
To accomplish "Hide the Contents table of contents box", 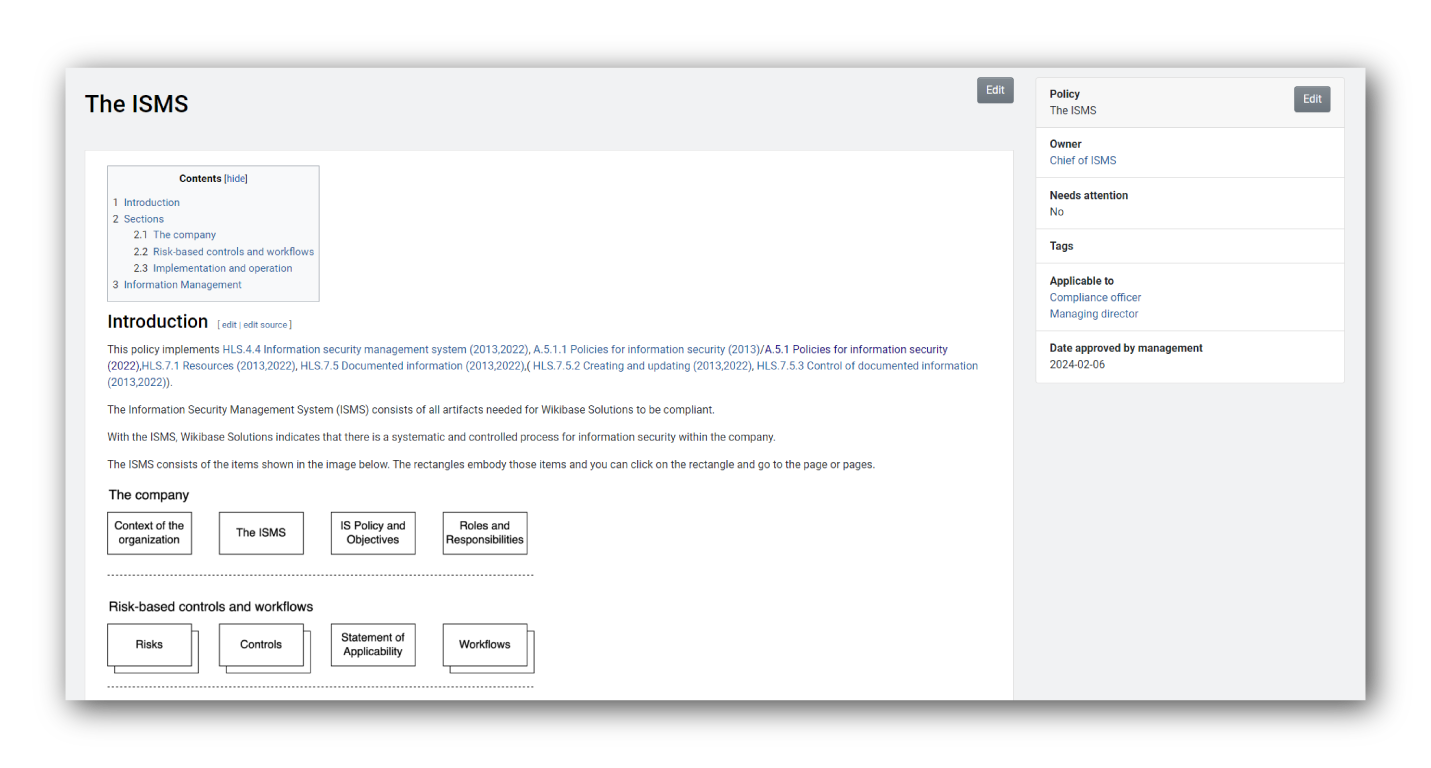I will (x=236, y=178).
